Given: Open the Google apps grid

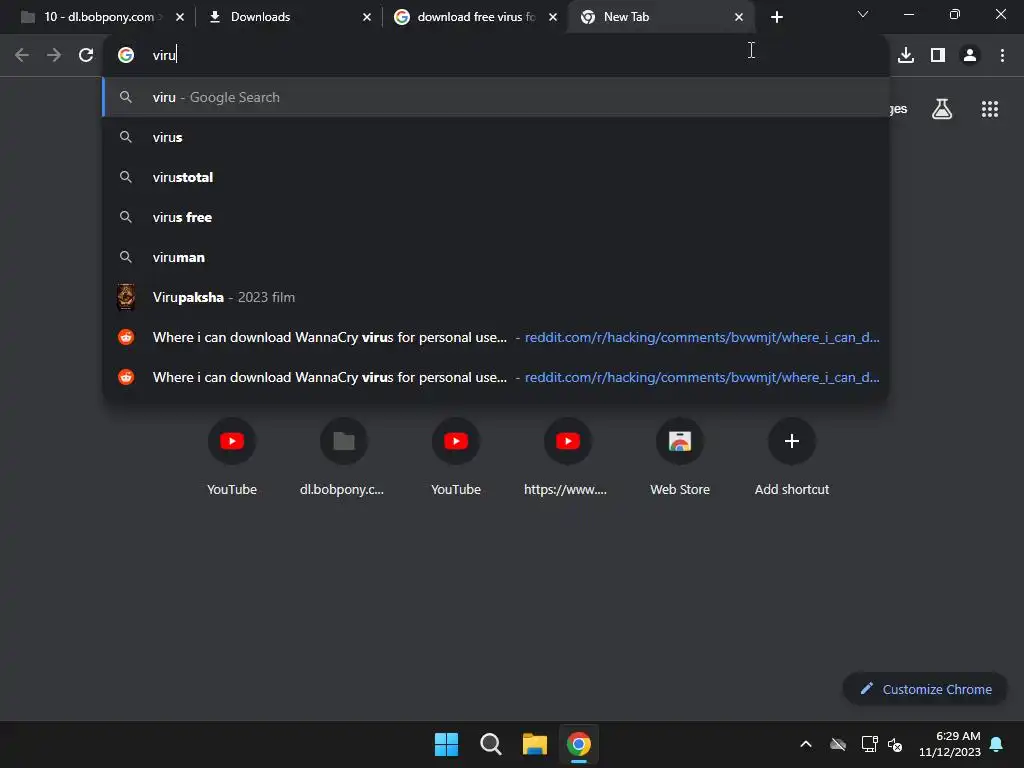Looking at the screenshot, I should pyautogui.click(x=990, y=109).
